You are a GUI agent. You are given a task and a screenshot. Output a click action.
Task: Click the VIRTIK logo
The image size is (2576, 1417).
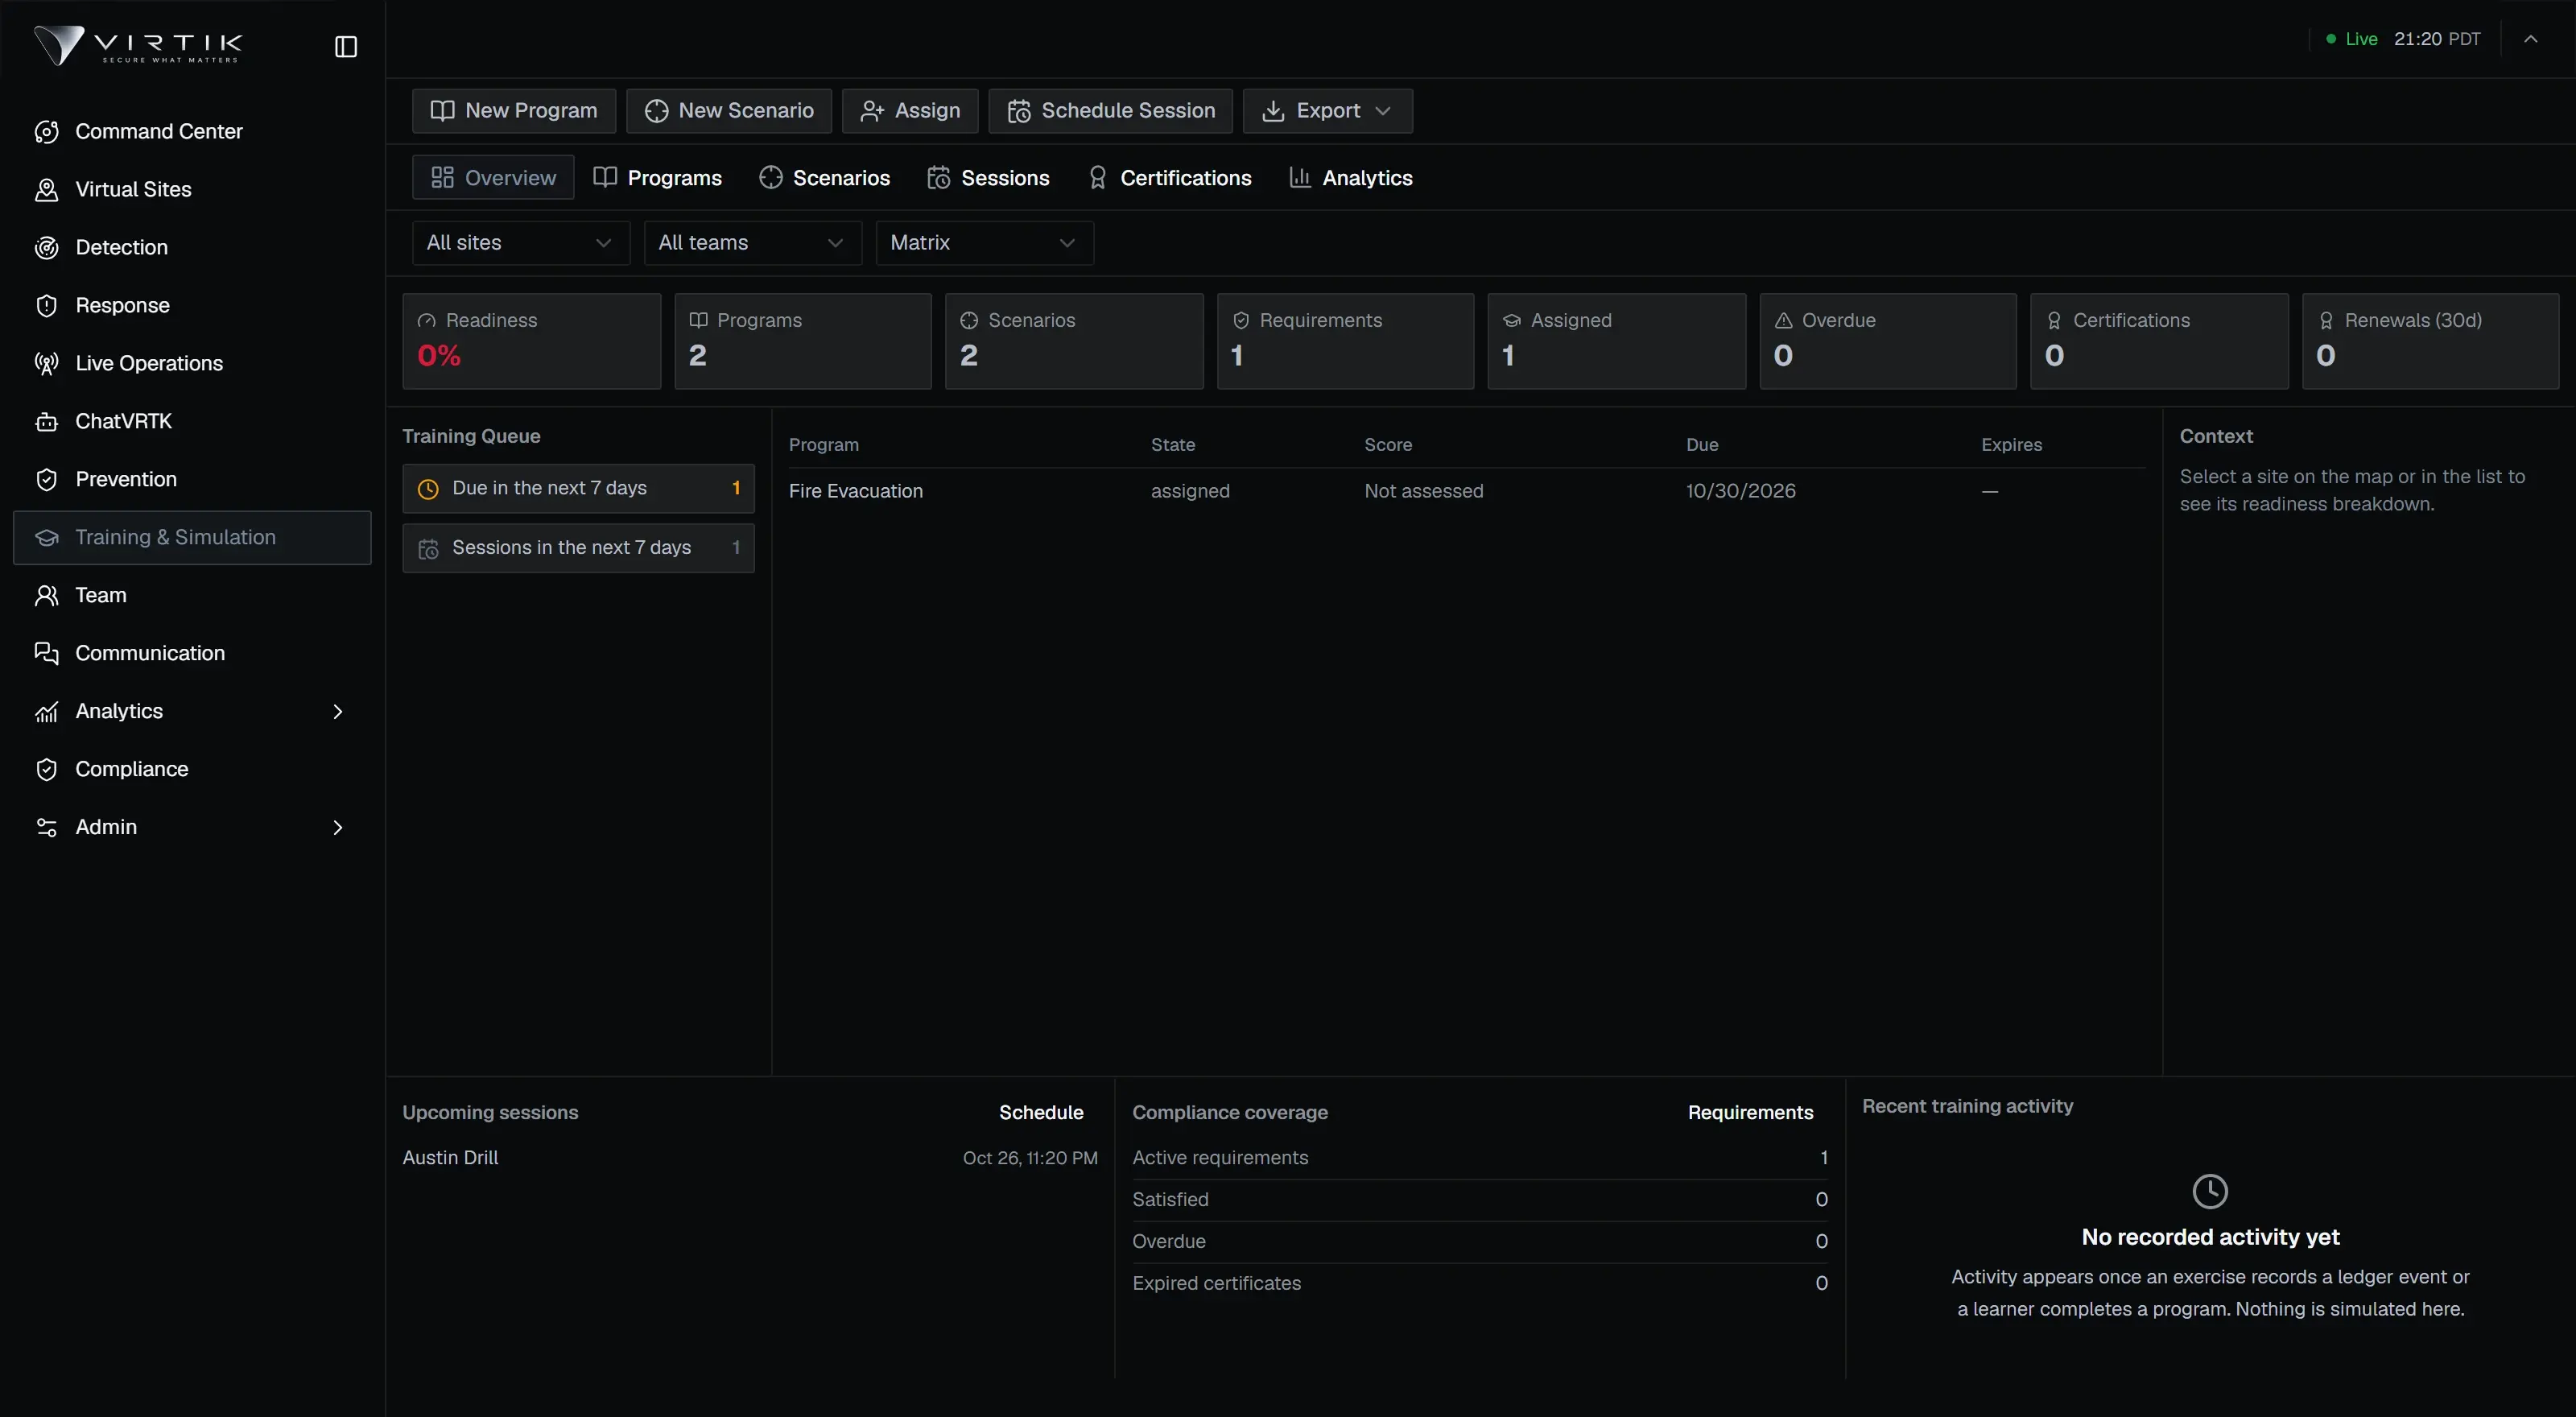138,45
